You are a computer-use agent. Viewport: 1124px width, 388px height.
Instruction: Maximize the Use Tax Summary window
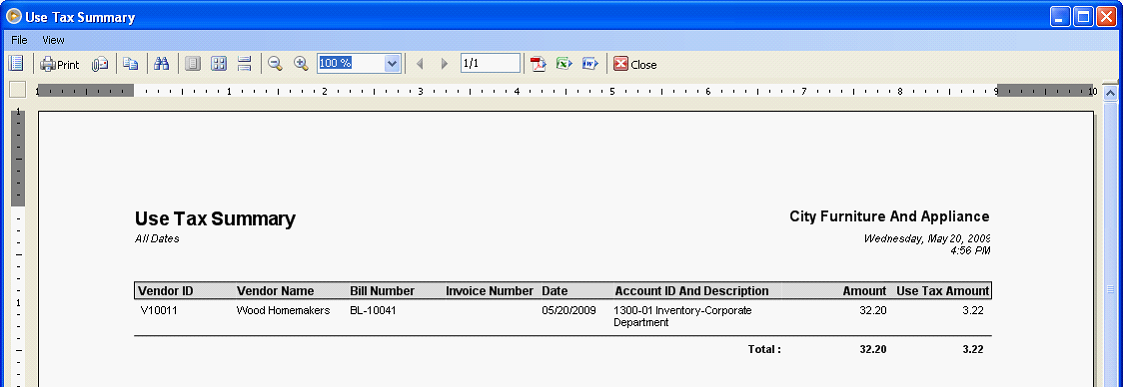[x=1083, y=16]
